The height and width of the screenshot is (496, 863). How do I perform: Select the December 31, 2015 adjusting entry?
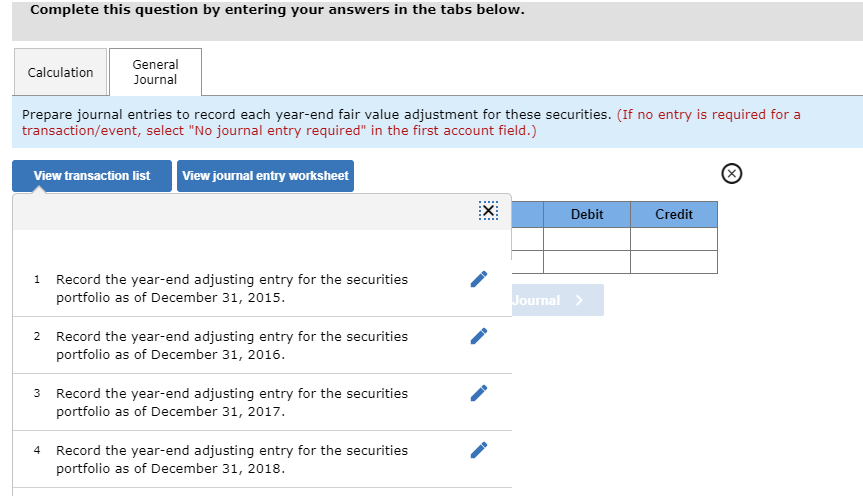click(232, 288)
